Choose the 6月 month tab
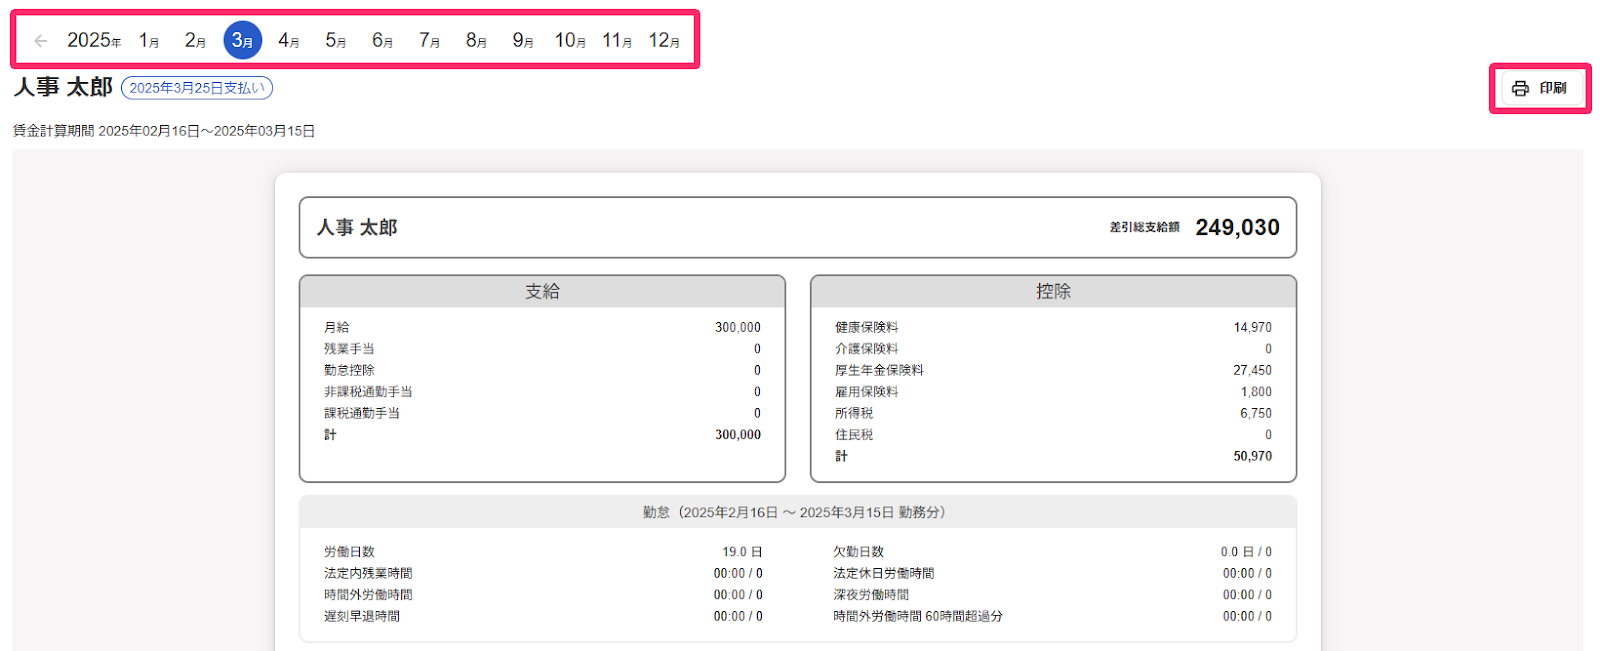The image size is (1600, 651). [x=382, y=41]
